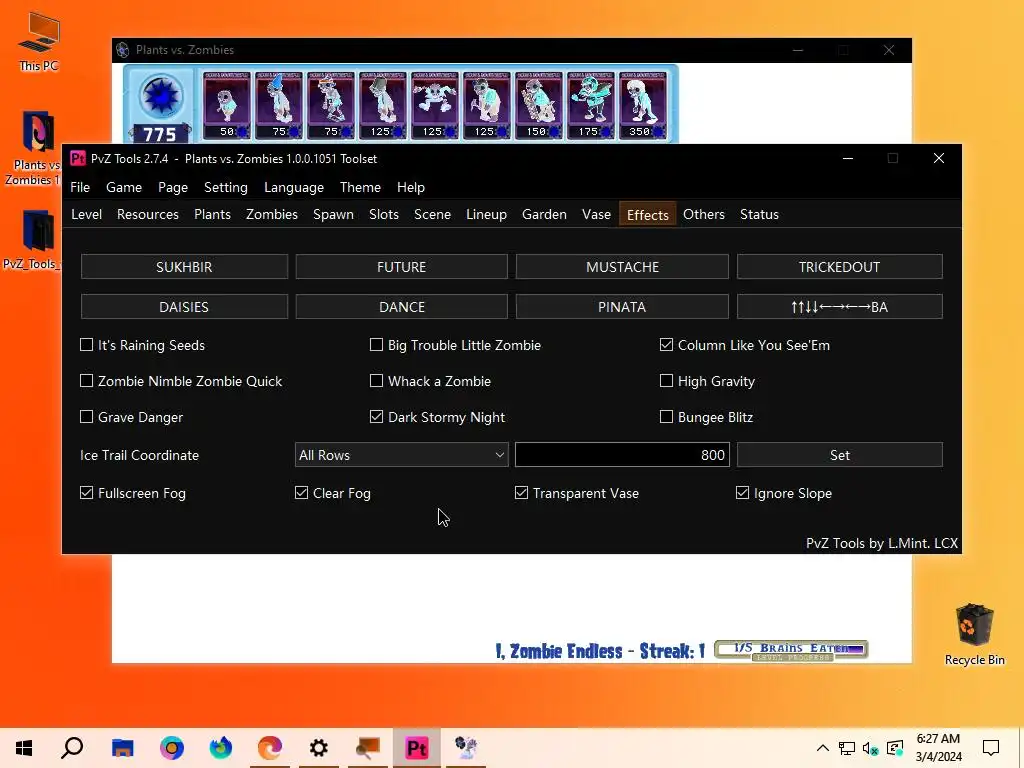This screenshot has height=768, width=1024.
Task: Expand the All Rows dropdown
Action: 401,455
